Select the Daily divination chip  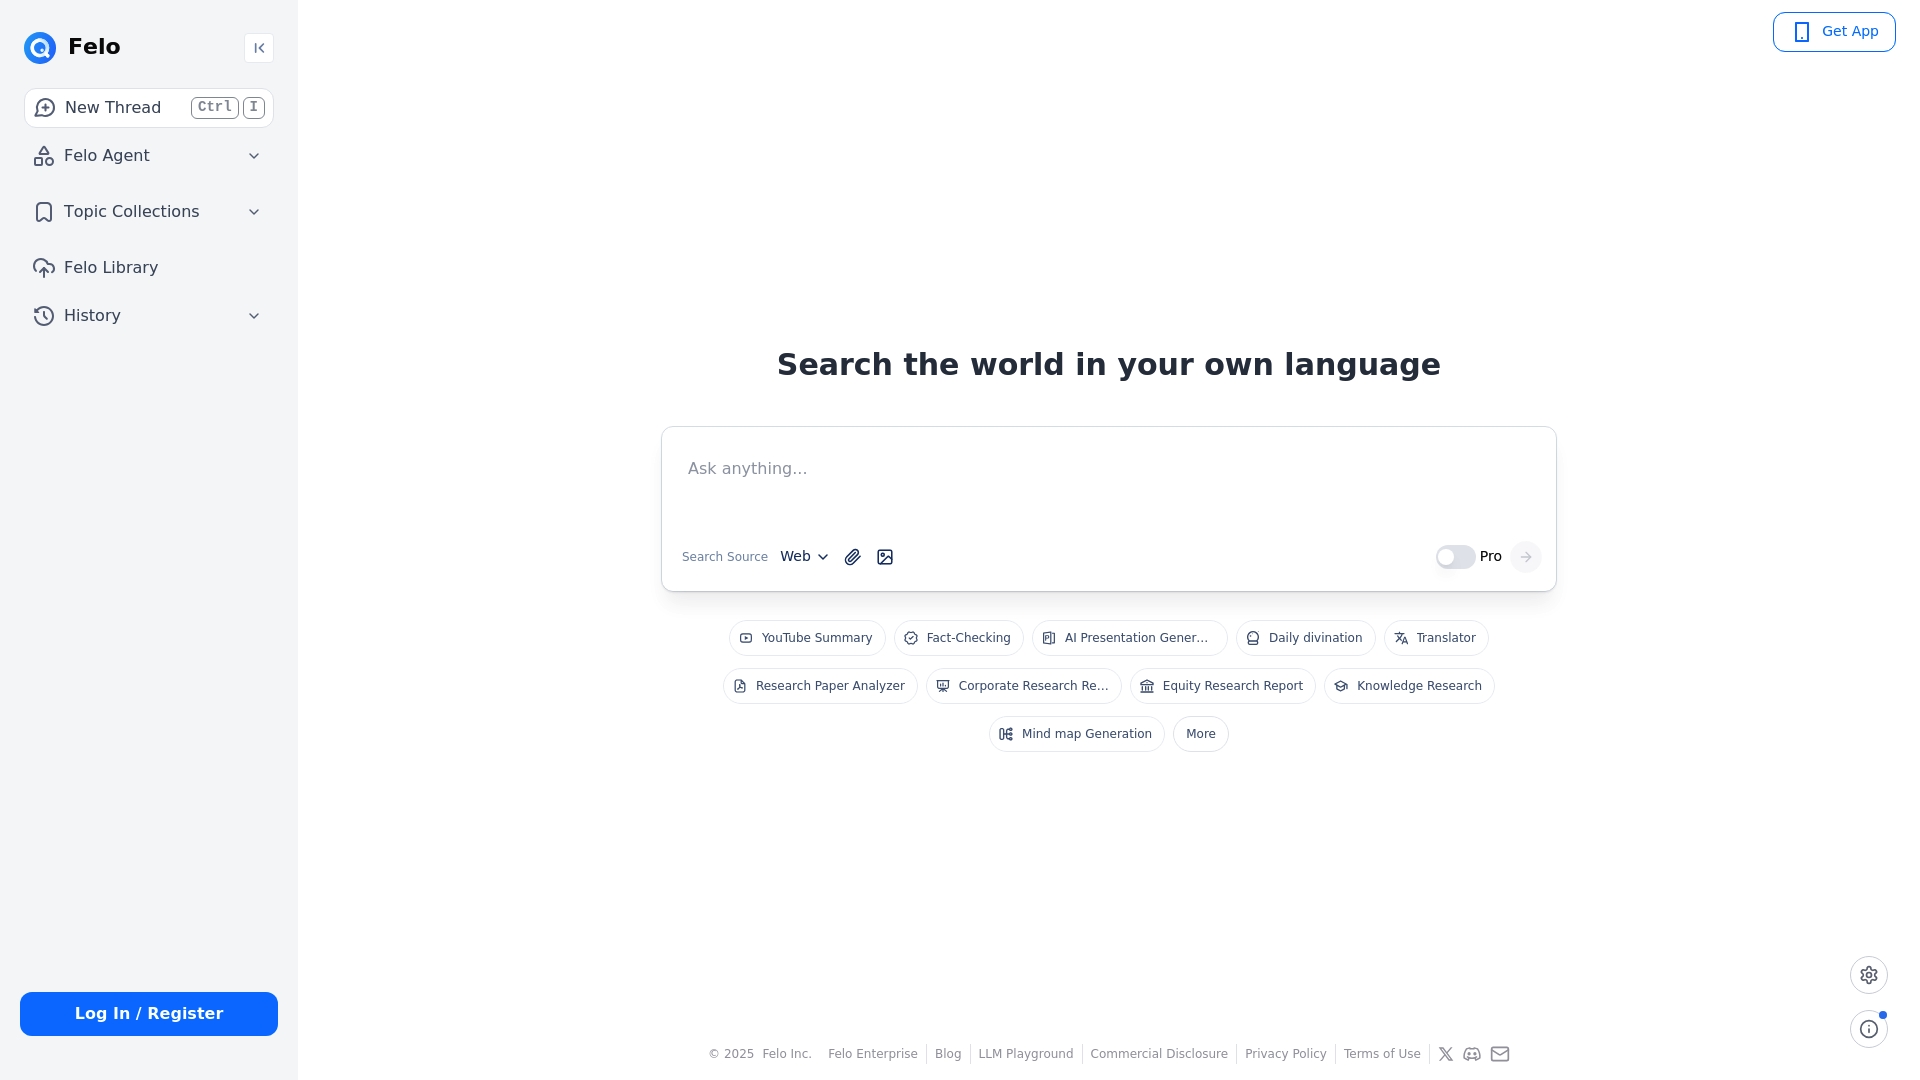click(1306, 638)
